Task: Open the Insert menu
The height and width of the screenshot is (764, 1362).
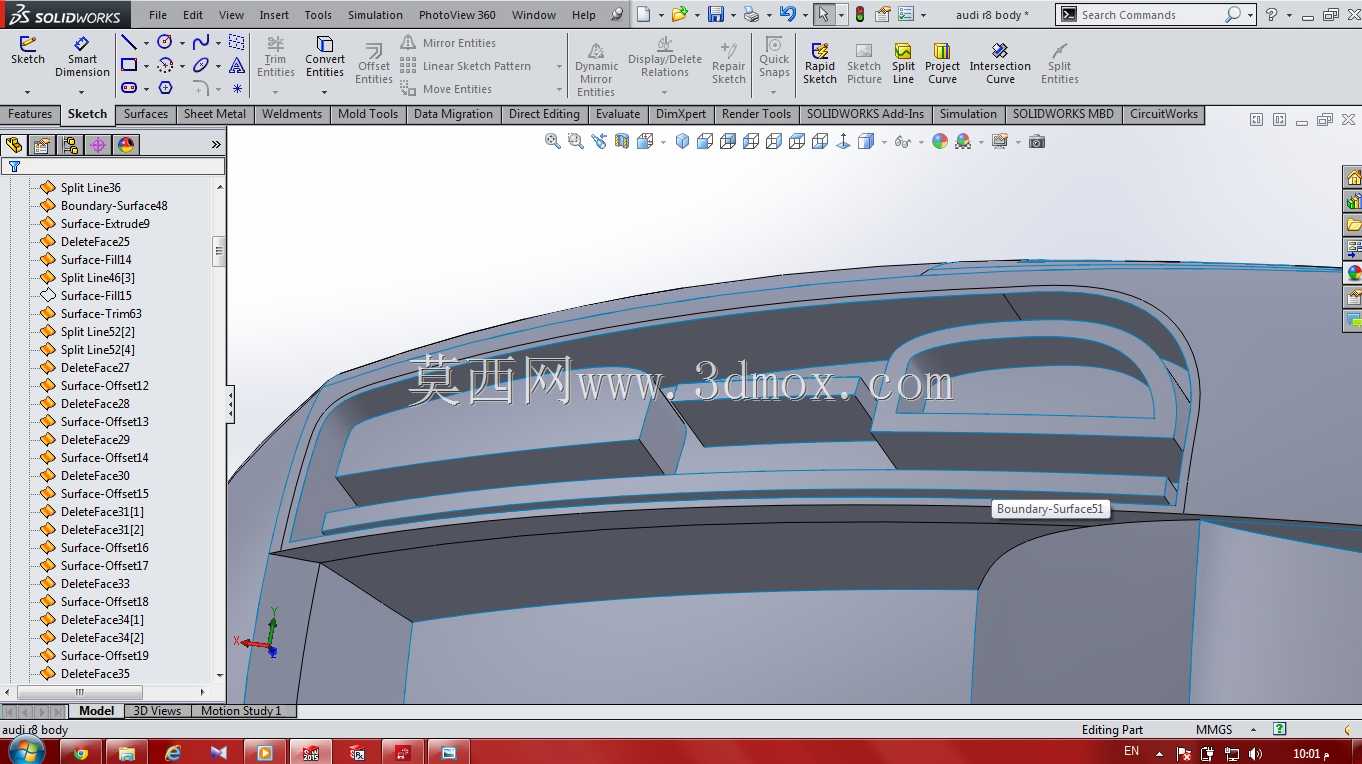Action: click(274, 15)
